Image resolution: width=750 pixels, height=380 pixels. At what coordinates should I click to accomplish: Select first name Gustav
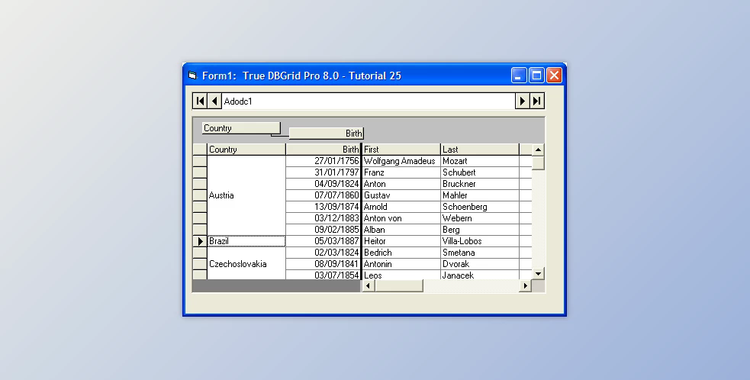(401, 196)
